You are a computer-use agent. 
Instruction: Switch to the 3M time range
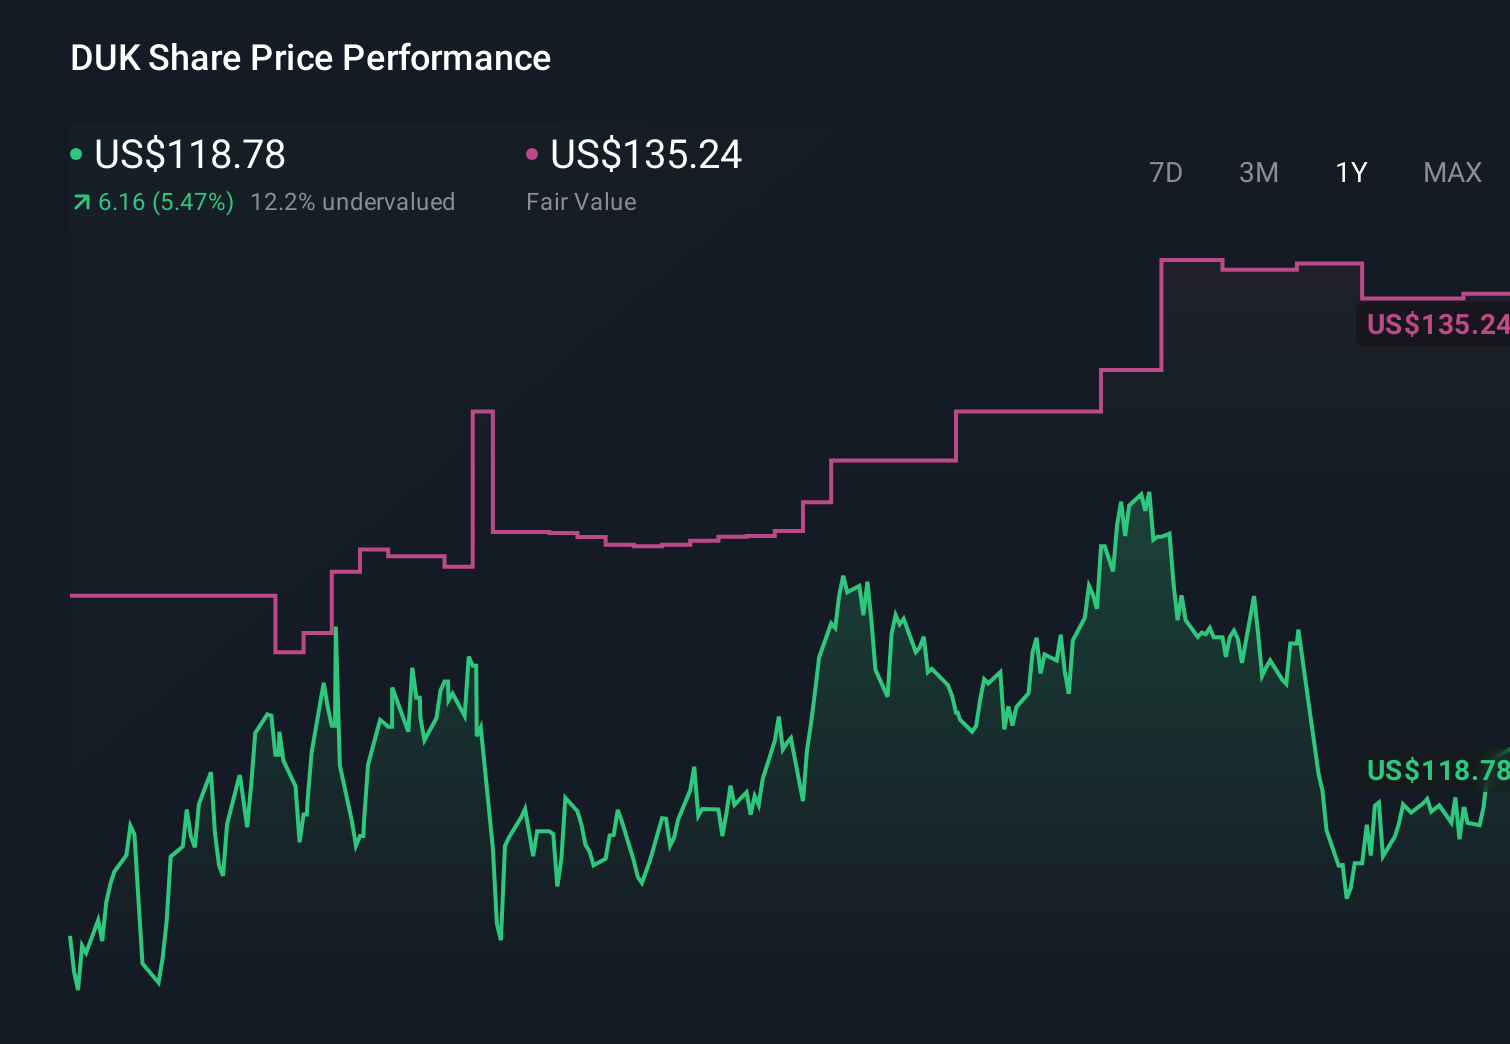tap(1258, 172)
